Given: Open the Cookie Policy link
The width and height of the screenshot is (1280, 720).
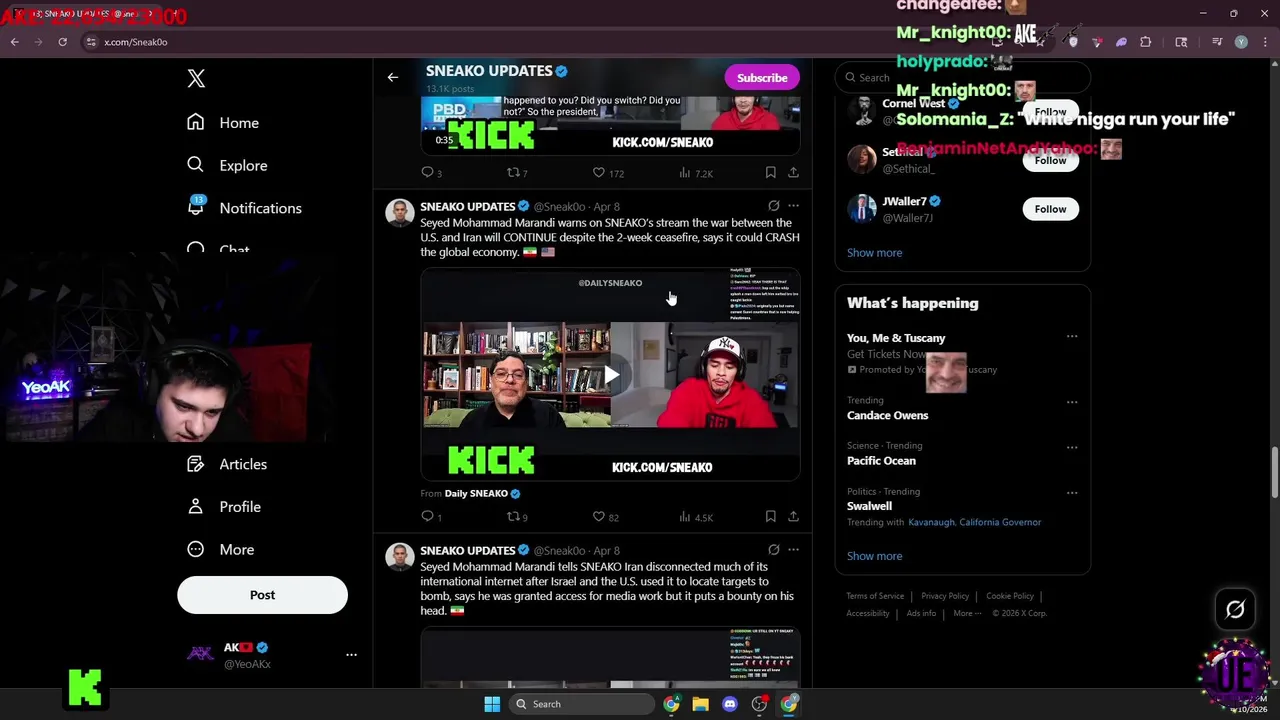Looking at the screenshot, I should point(1010,596).
